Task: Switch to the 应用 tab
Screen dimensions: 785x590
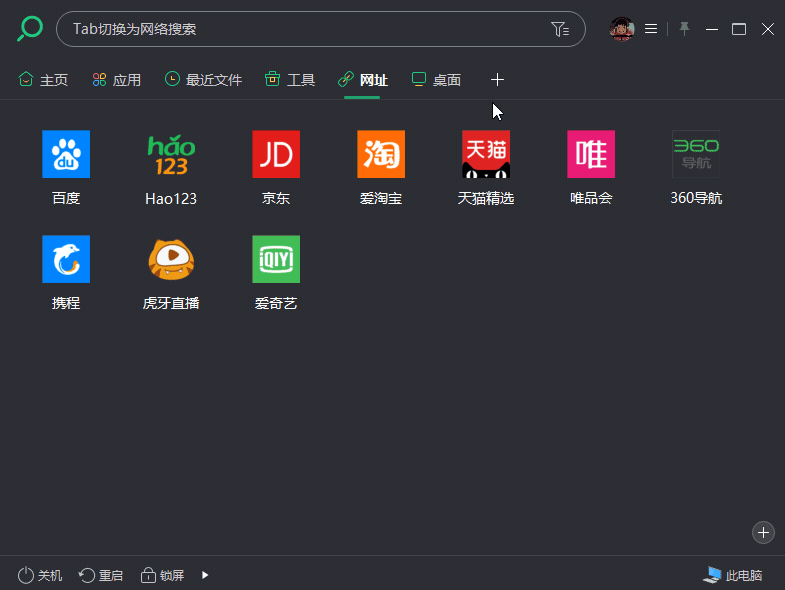Action: (117, 80)
